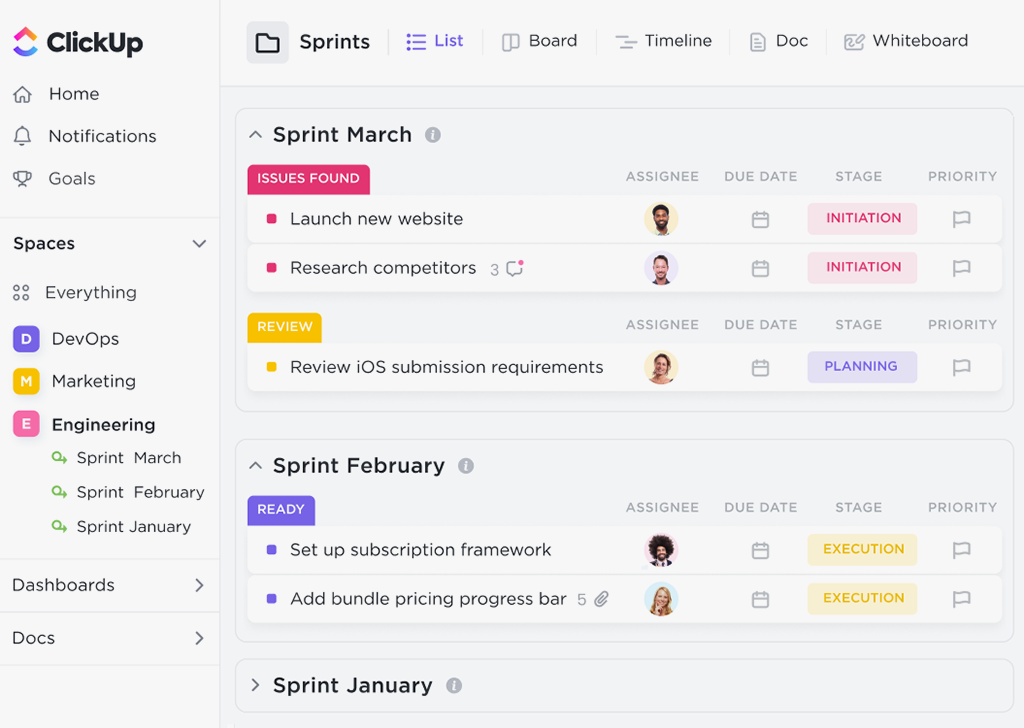Screen dimensions: 1024x728
Task: Click assignee avatar for Launch new website
Action: click(x=661, y=219)
